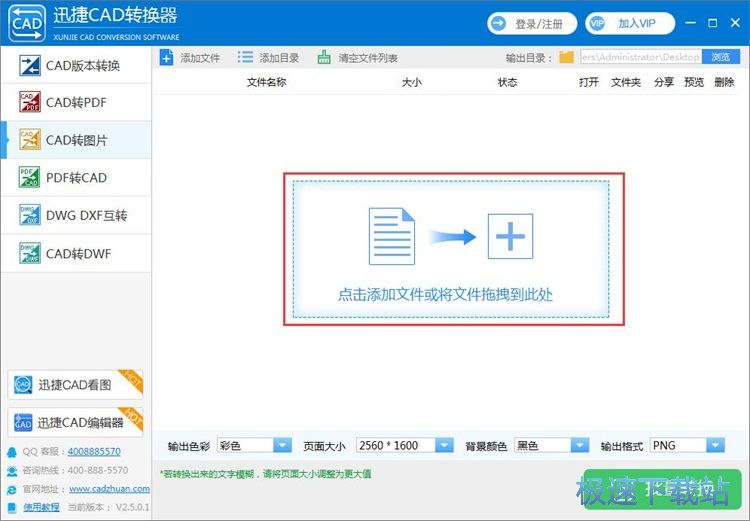
Task: Click the 添加目录 list icon
Action: point(245,57)
